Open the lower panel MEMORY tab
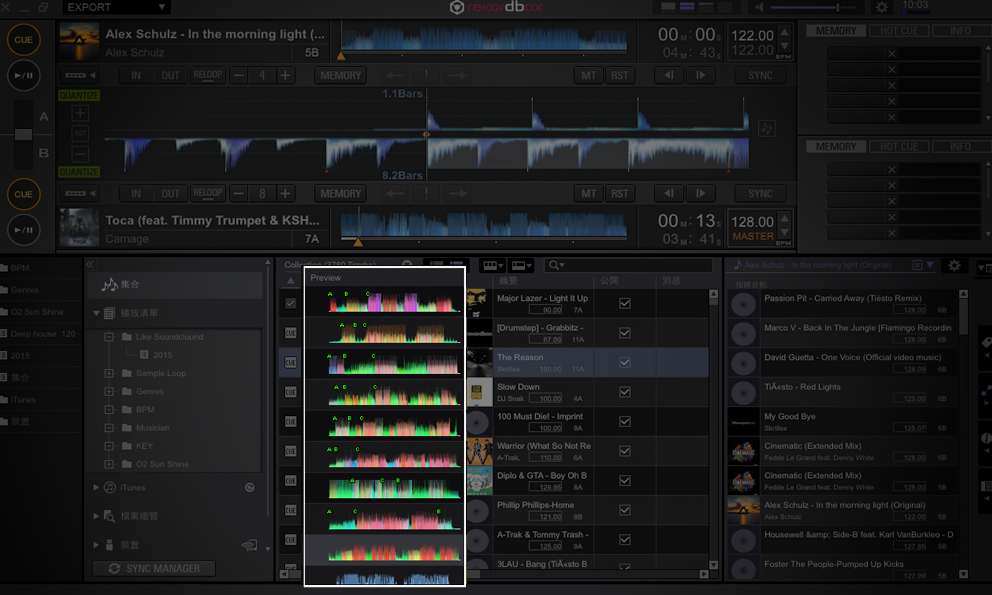The height and width of the screenshot is (595, 992). point(836,146)
